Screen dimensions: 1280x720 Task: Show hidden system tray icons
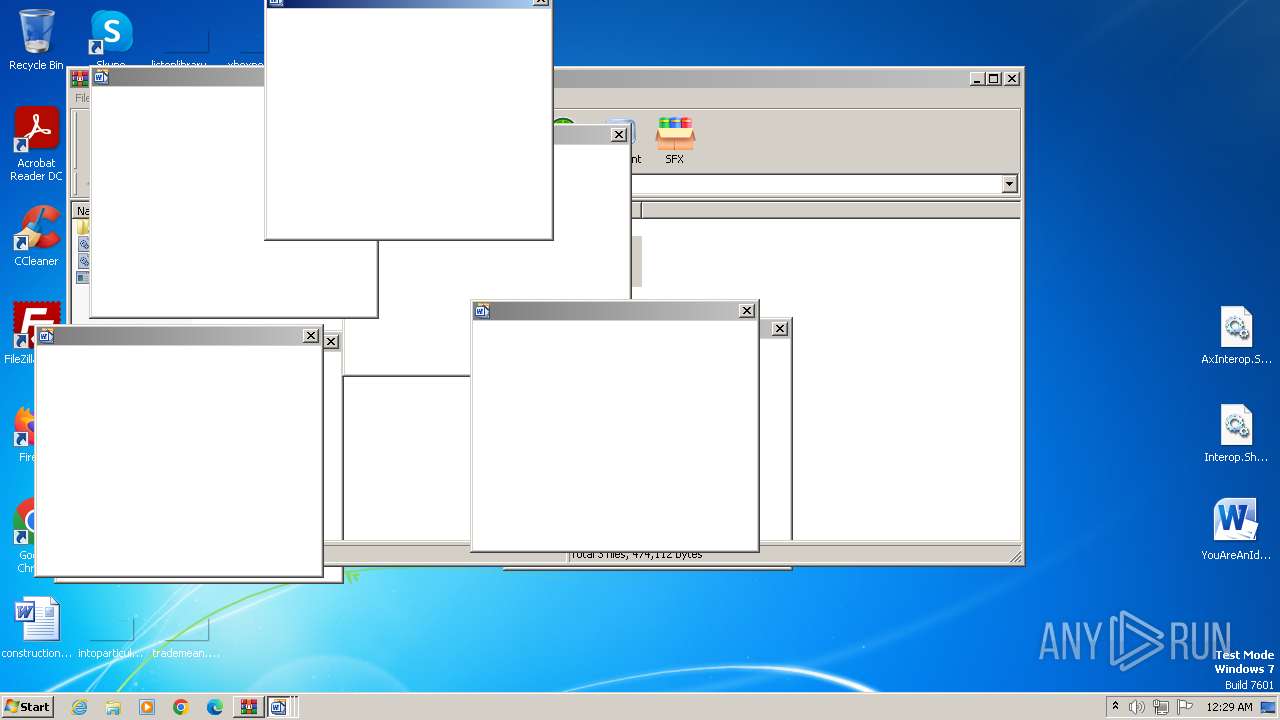pos(1115,707)
